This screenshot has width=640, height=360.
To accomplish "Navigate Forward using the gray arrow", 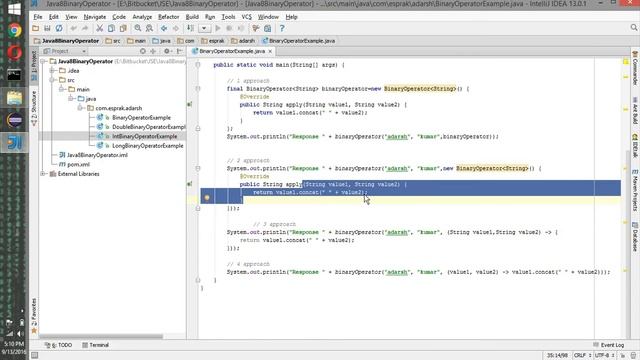I will pyautogui.click(x=176, y=29).
